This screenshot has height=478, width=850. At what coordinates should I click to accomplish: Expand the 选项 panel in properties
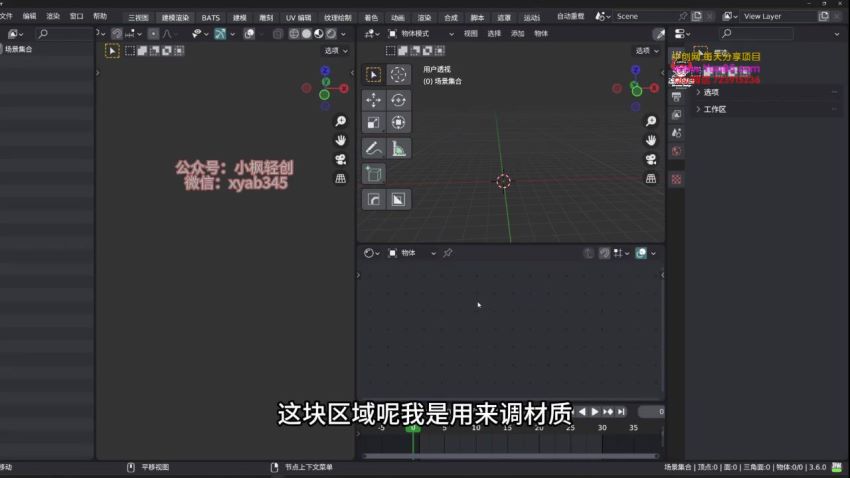(711, 92)
